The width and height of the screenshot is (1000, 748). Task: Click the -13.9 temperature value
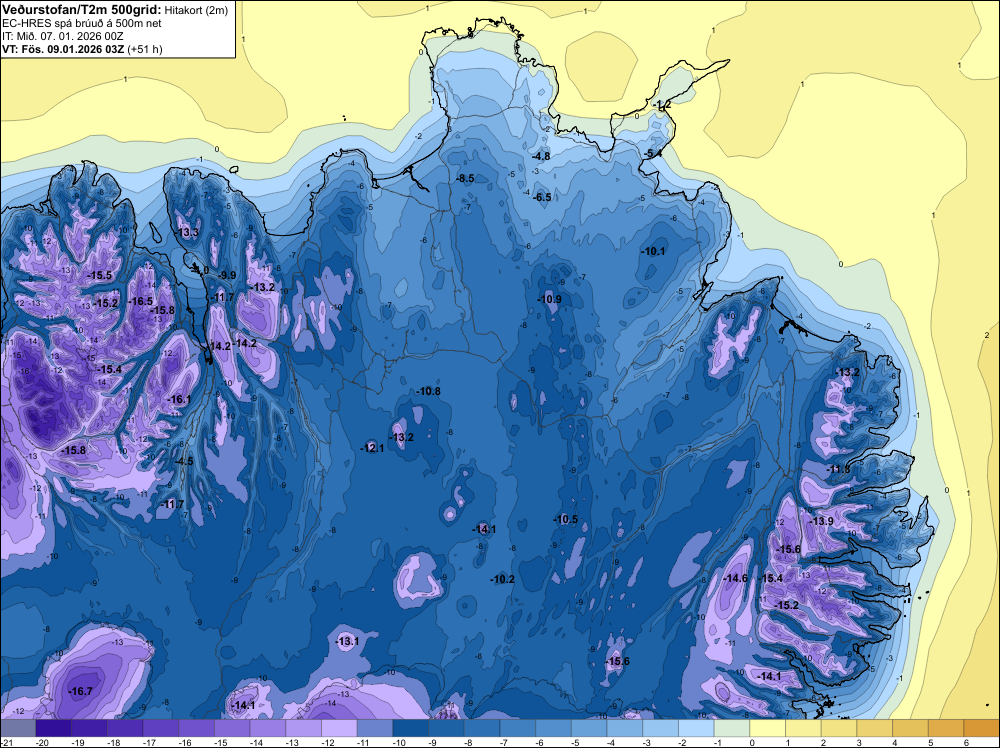[821, 522]
